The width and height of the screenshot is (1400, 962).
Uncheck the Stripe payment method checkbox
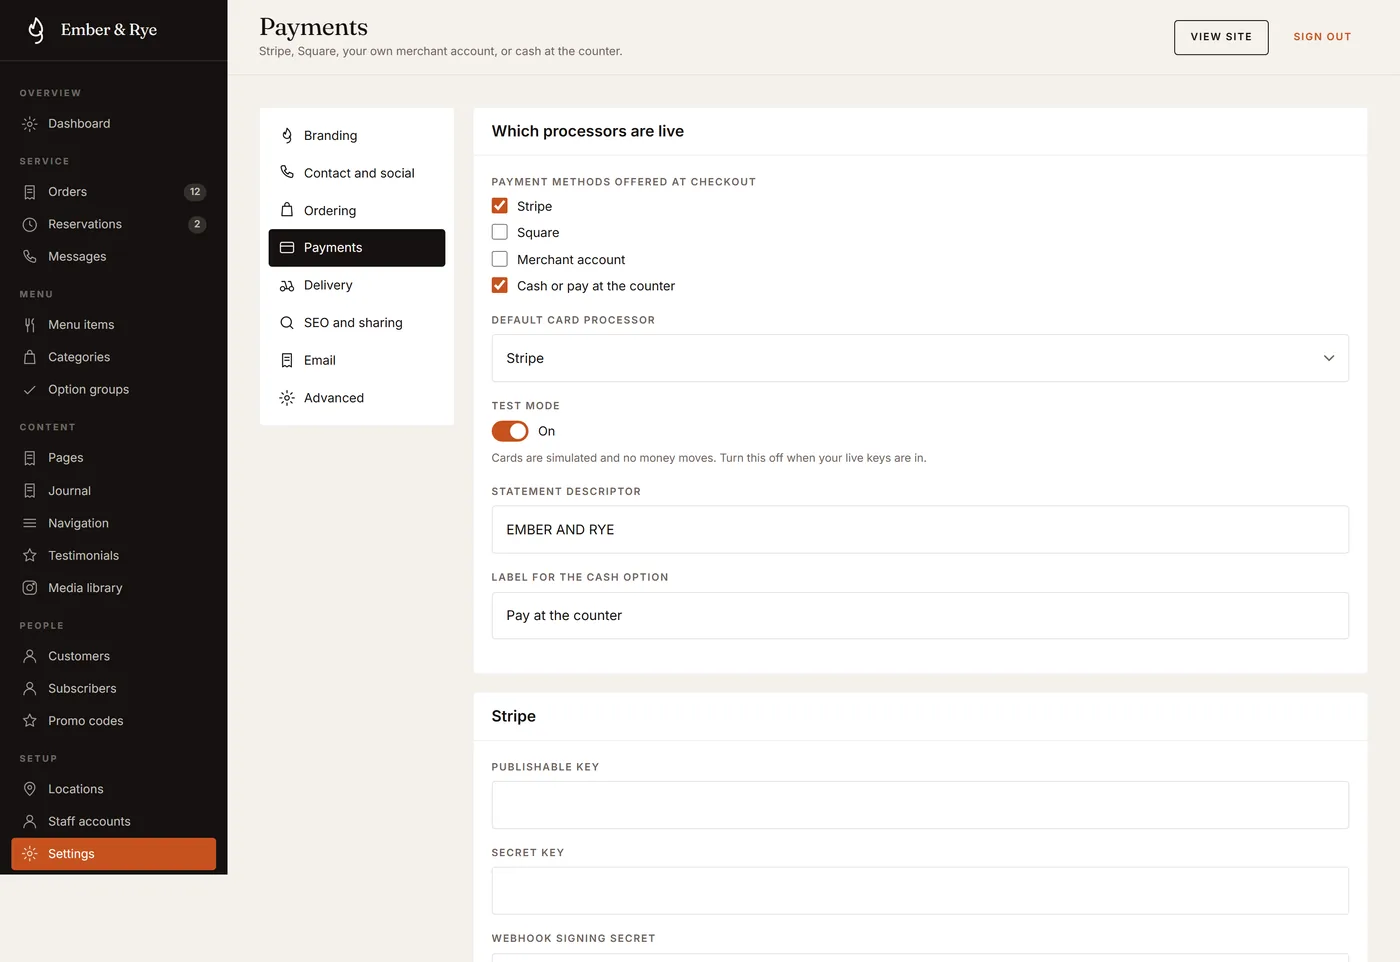click(x=500, y=206)
